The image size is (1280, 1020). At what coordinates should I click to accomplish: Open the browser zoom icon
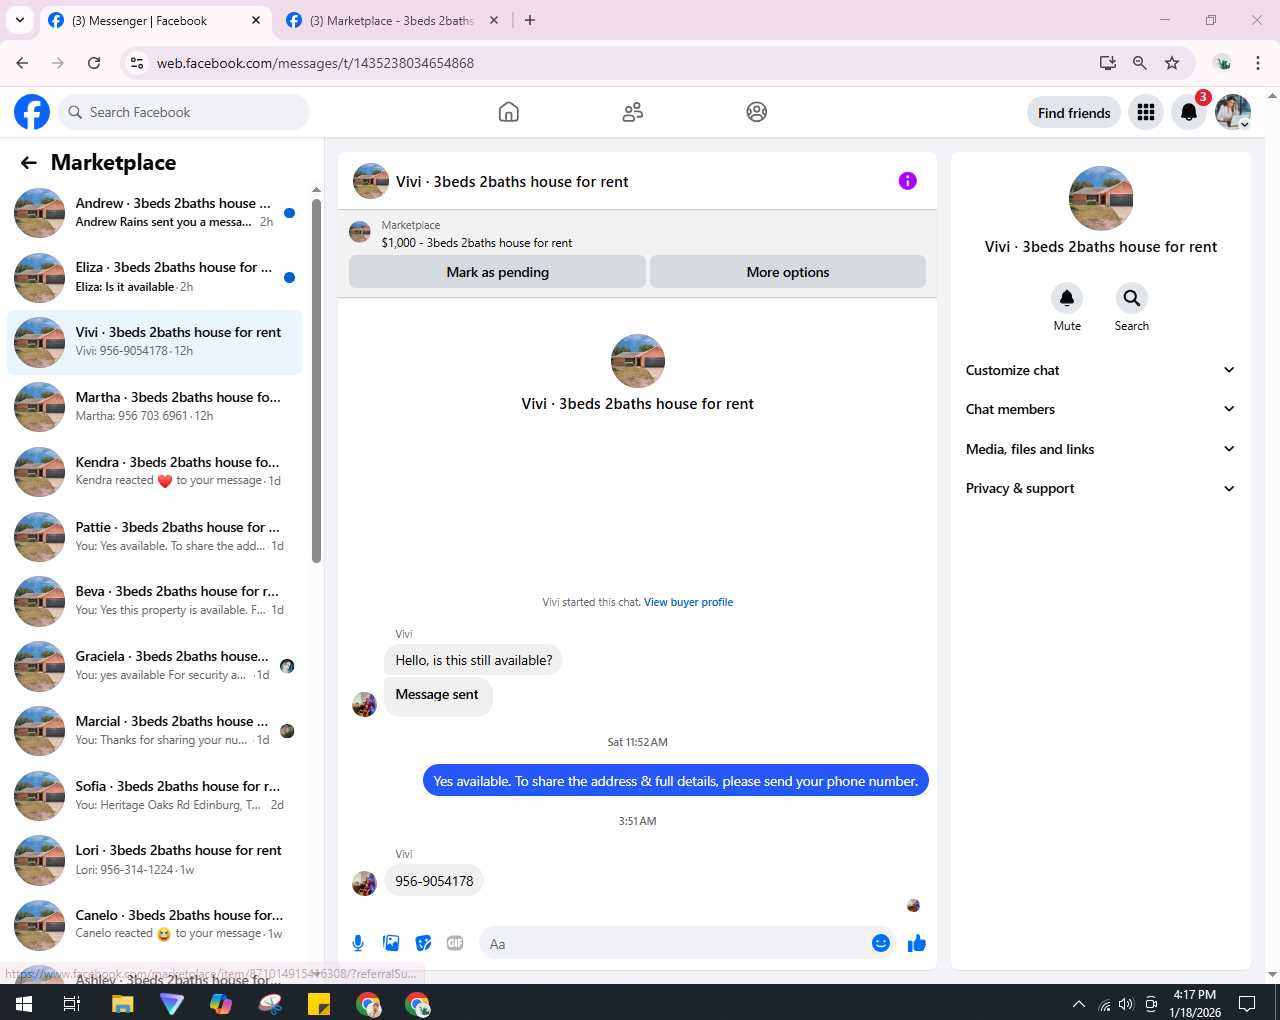tap(1140, 63)
